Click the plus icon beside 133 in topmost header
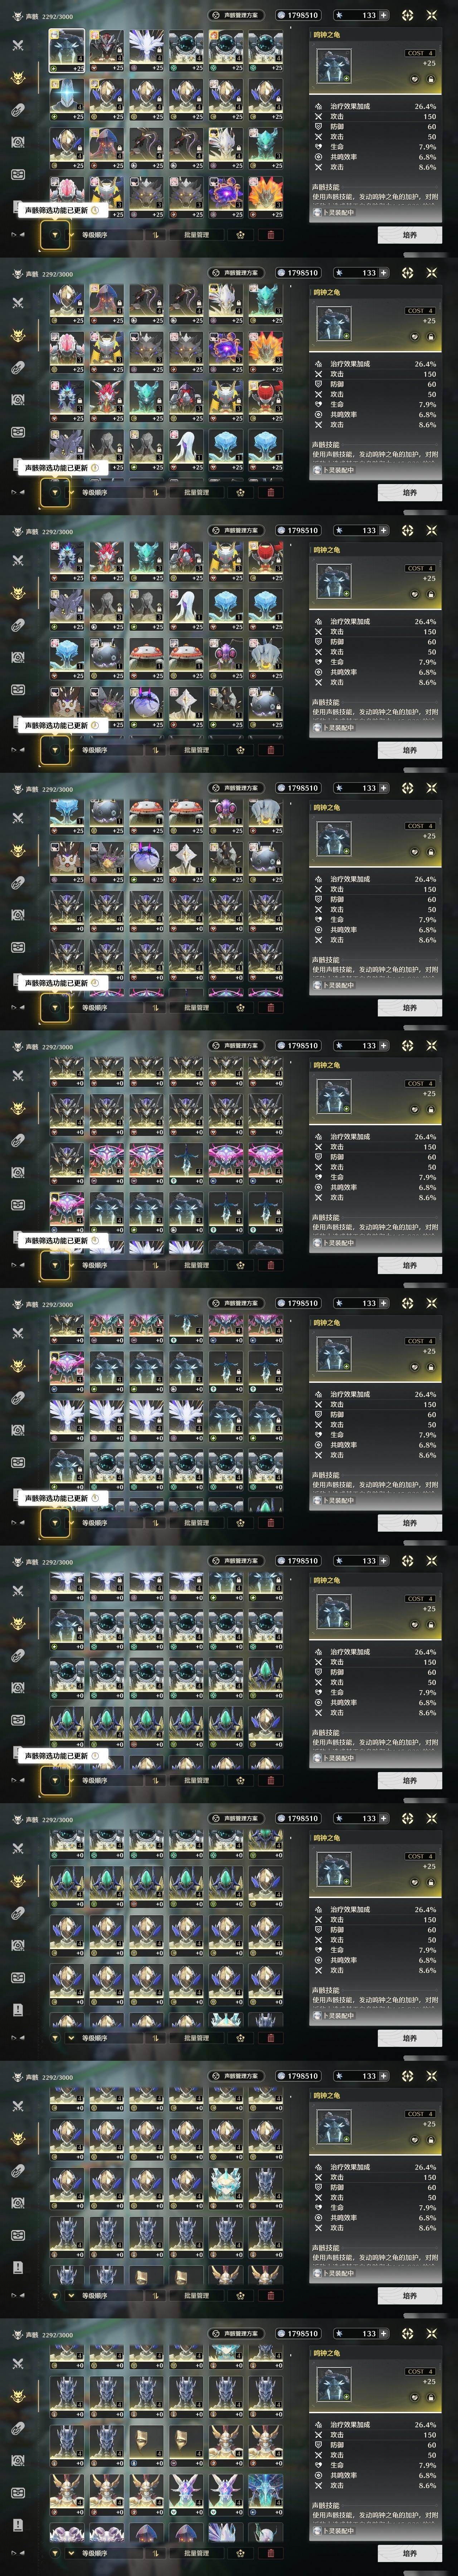 coord(384,15)
